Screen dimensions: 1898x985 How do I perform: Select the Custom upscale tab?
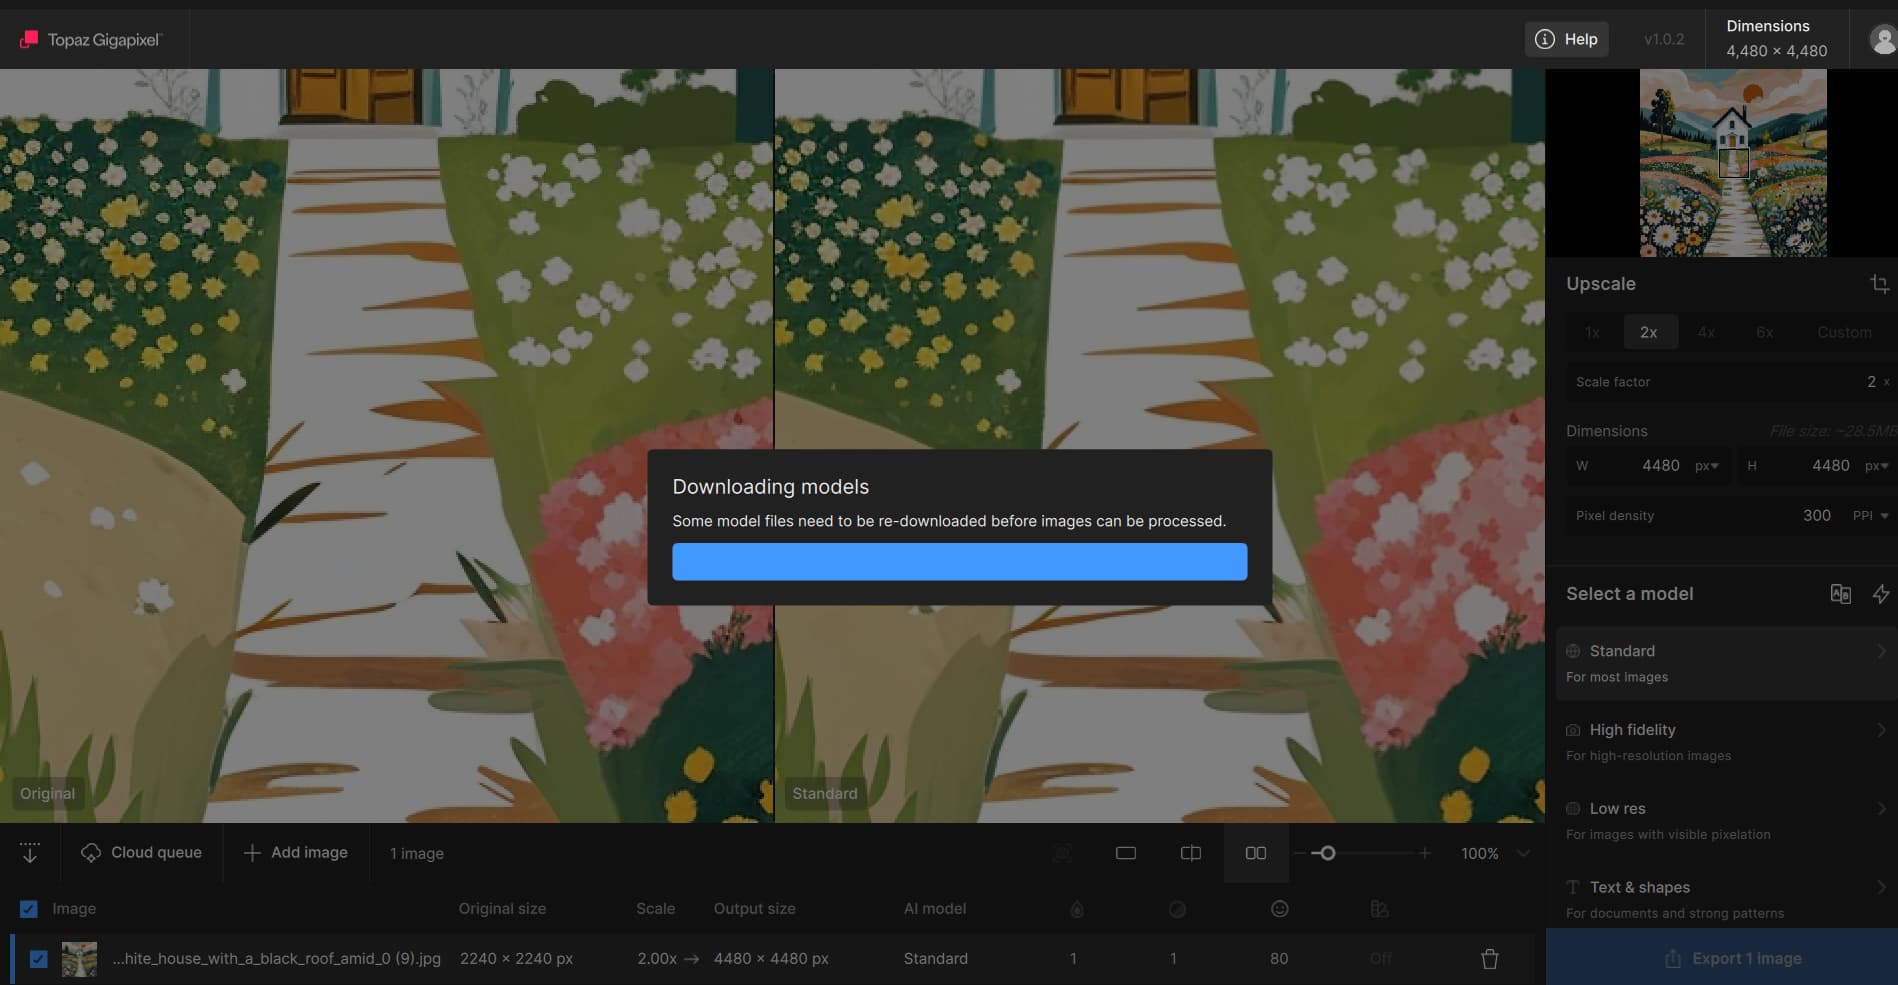(x=1843, y=332)
